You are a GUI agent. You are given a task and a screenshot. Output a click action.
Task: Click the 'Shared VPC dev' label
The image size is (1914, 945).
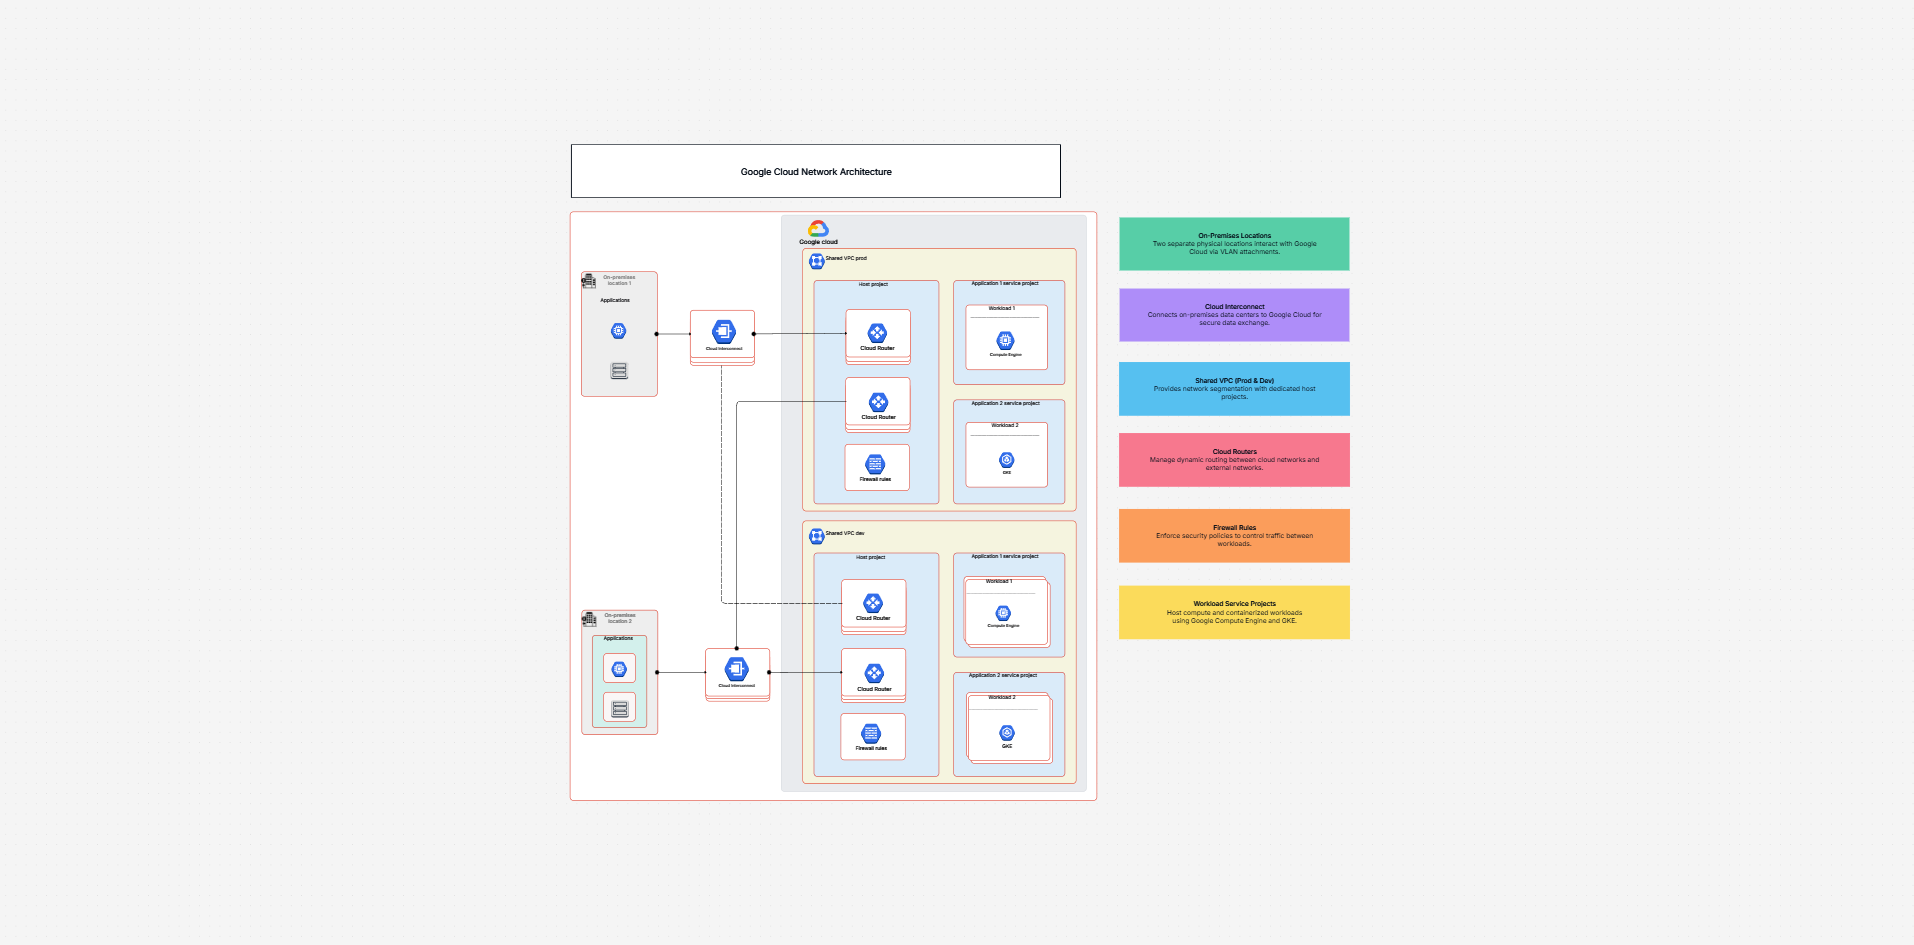tap(845, 533)
